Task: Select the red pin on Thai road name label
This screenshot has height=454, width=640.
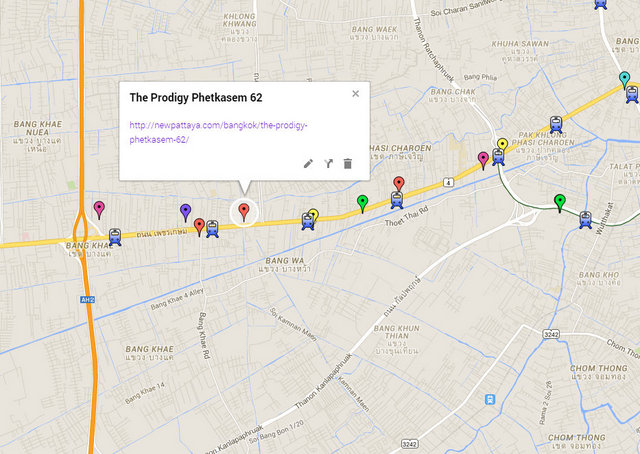Action: (199, 227)
